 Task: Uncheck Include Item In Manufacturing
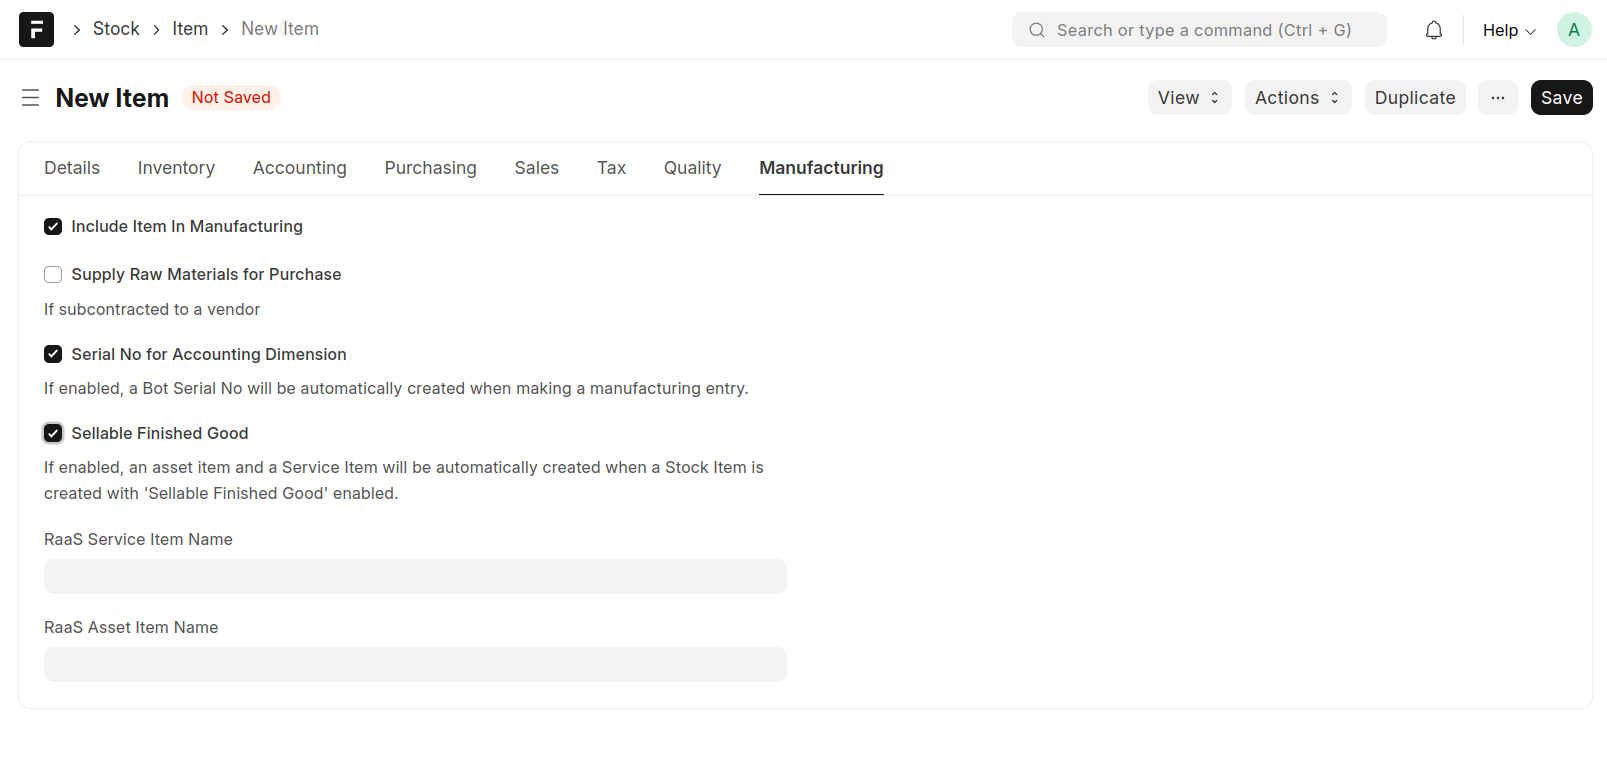coord(53,227)
